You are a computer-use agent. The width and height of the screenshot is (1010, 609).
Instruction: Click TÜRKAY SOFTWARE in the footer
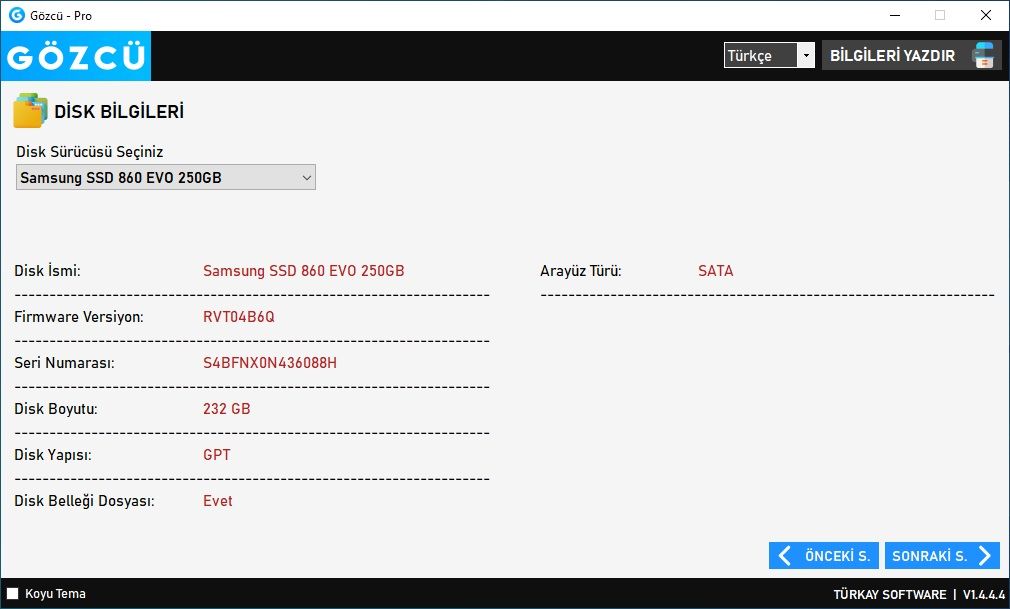click(890, 594)
